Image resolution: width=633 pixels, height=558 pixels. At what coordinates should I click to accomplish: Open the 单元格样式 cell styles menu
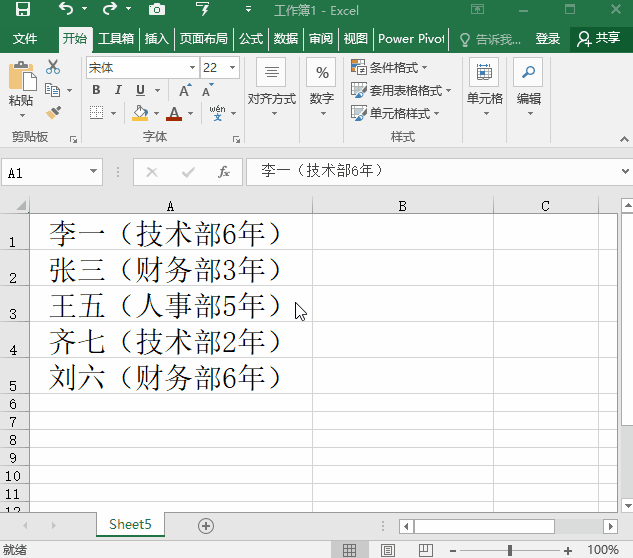click(395, 113)
